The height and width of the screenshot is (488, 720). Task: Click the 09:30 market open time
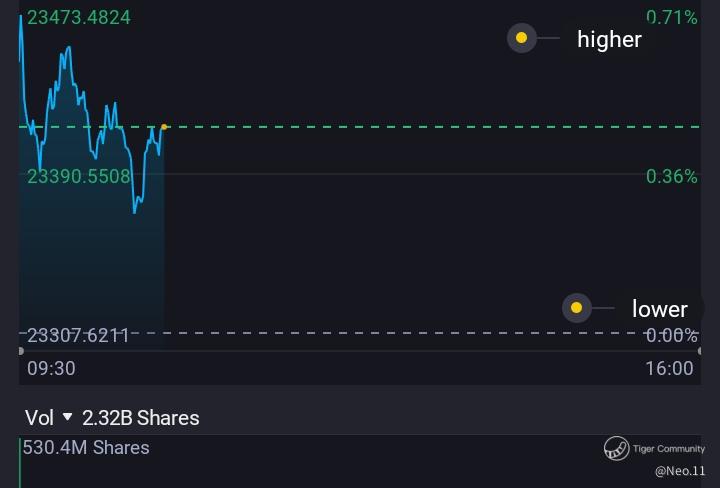(x=51, y=368)
